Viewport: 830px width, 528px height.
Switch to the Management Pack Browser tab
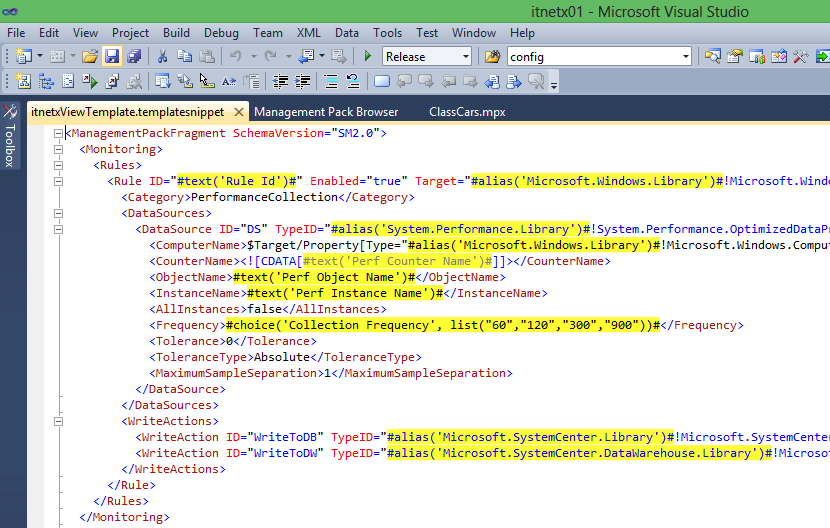[x=326, y=111]
